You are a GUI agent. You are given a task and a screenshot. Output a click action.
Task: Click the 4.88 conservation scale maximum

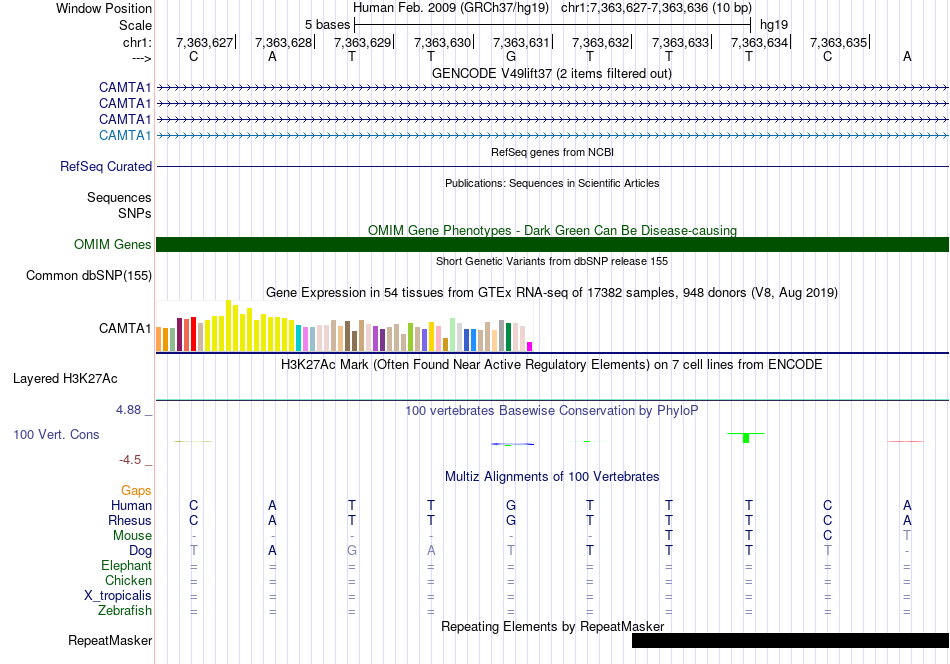[x=128, y=410]
